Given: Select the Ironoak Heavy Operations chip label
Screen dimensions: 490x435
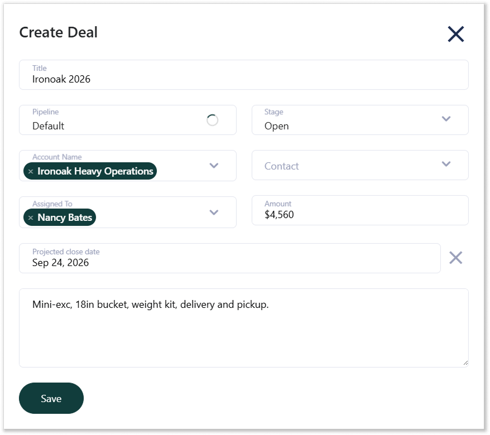Looking at the screenshot, I should tap(95, 171).
